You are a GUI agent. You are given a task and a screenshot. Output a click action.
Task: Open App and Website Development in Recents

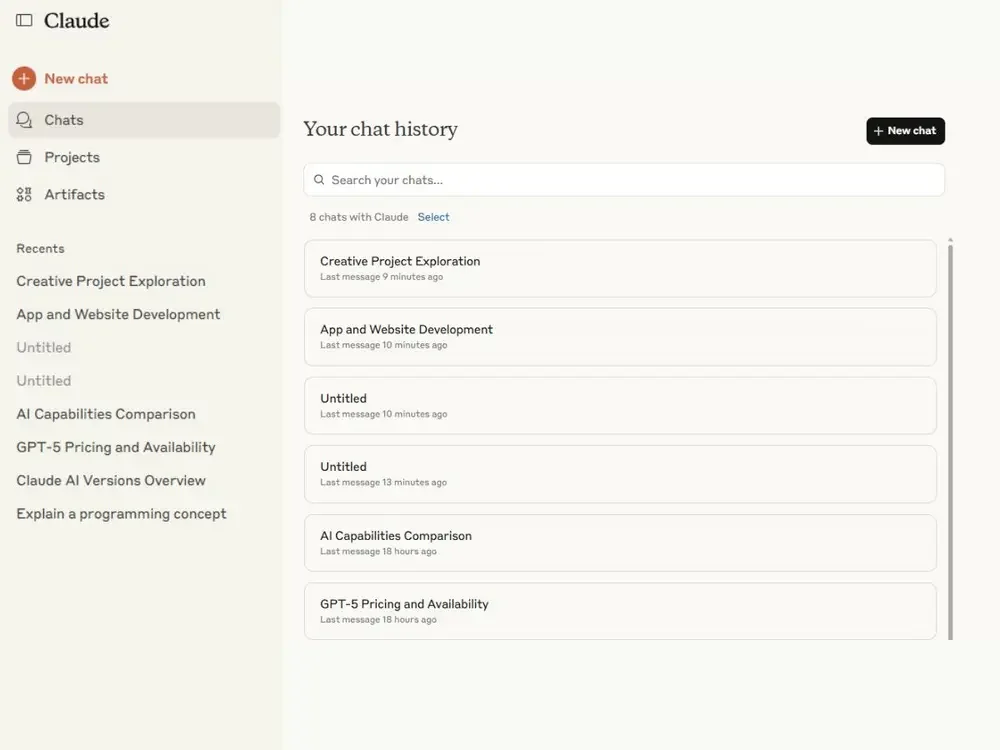click(x=118, y=314)
